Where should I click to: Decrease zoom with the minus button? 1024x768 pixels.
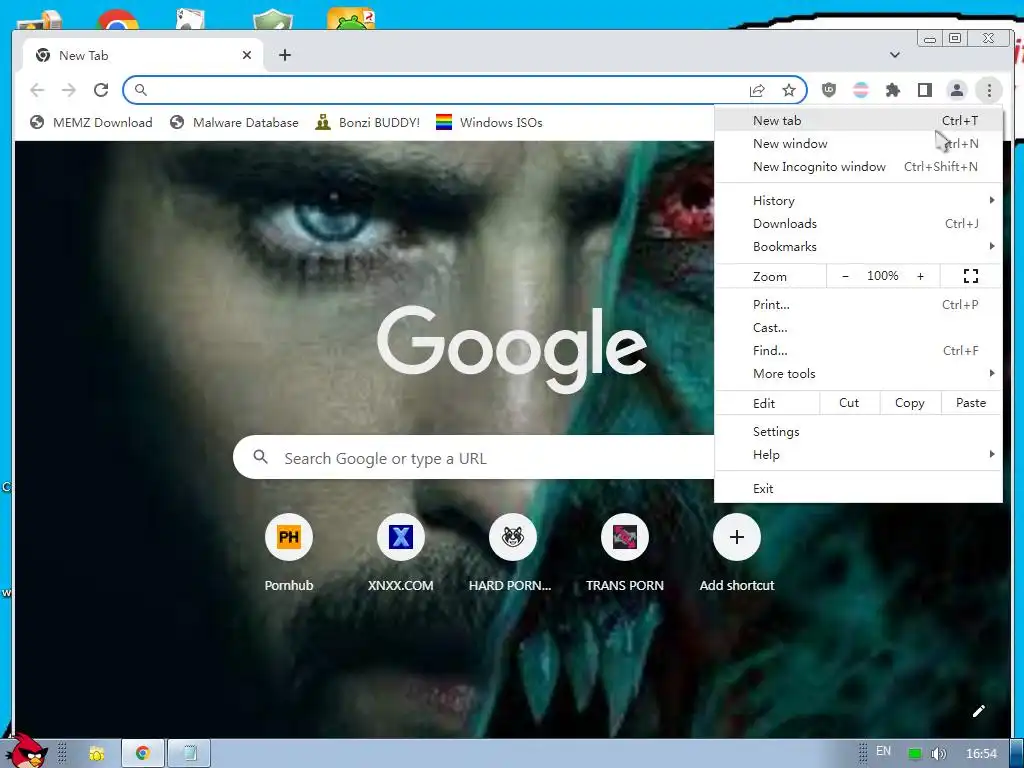coord(845,276)
